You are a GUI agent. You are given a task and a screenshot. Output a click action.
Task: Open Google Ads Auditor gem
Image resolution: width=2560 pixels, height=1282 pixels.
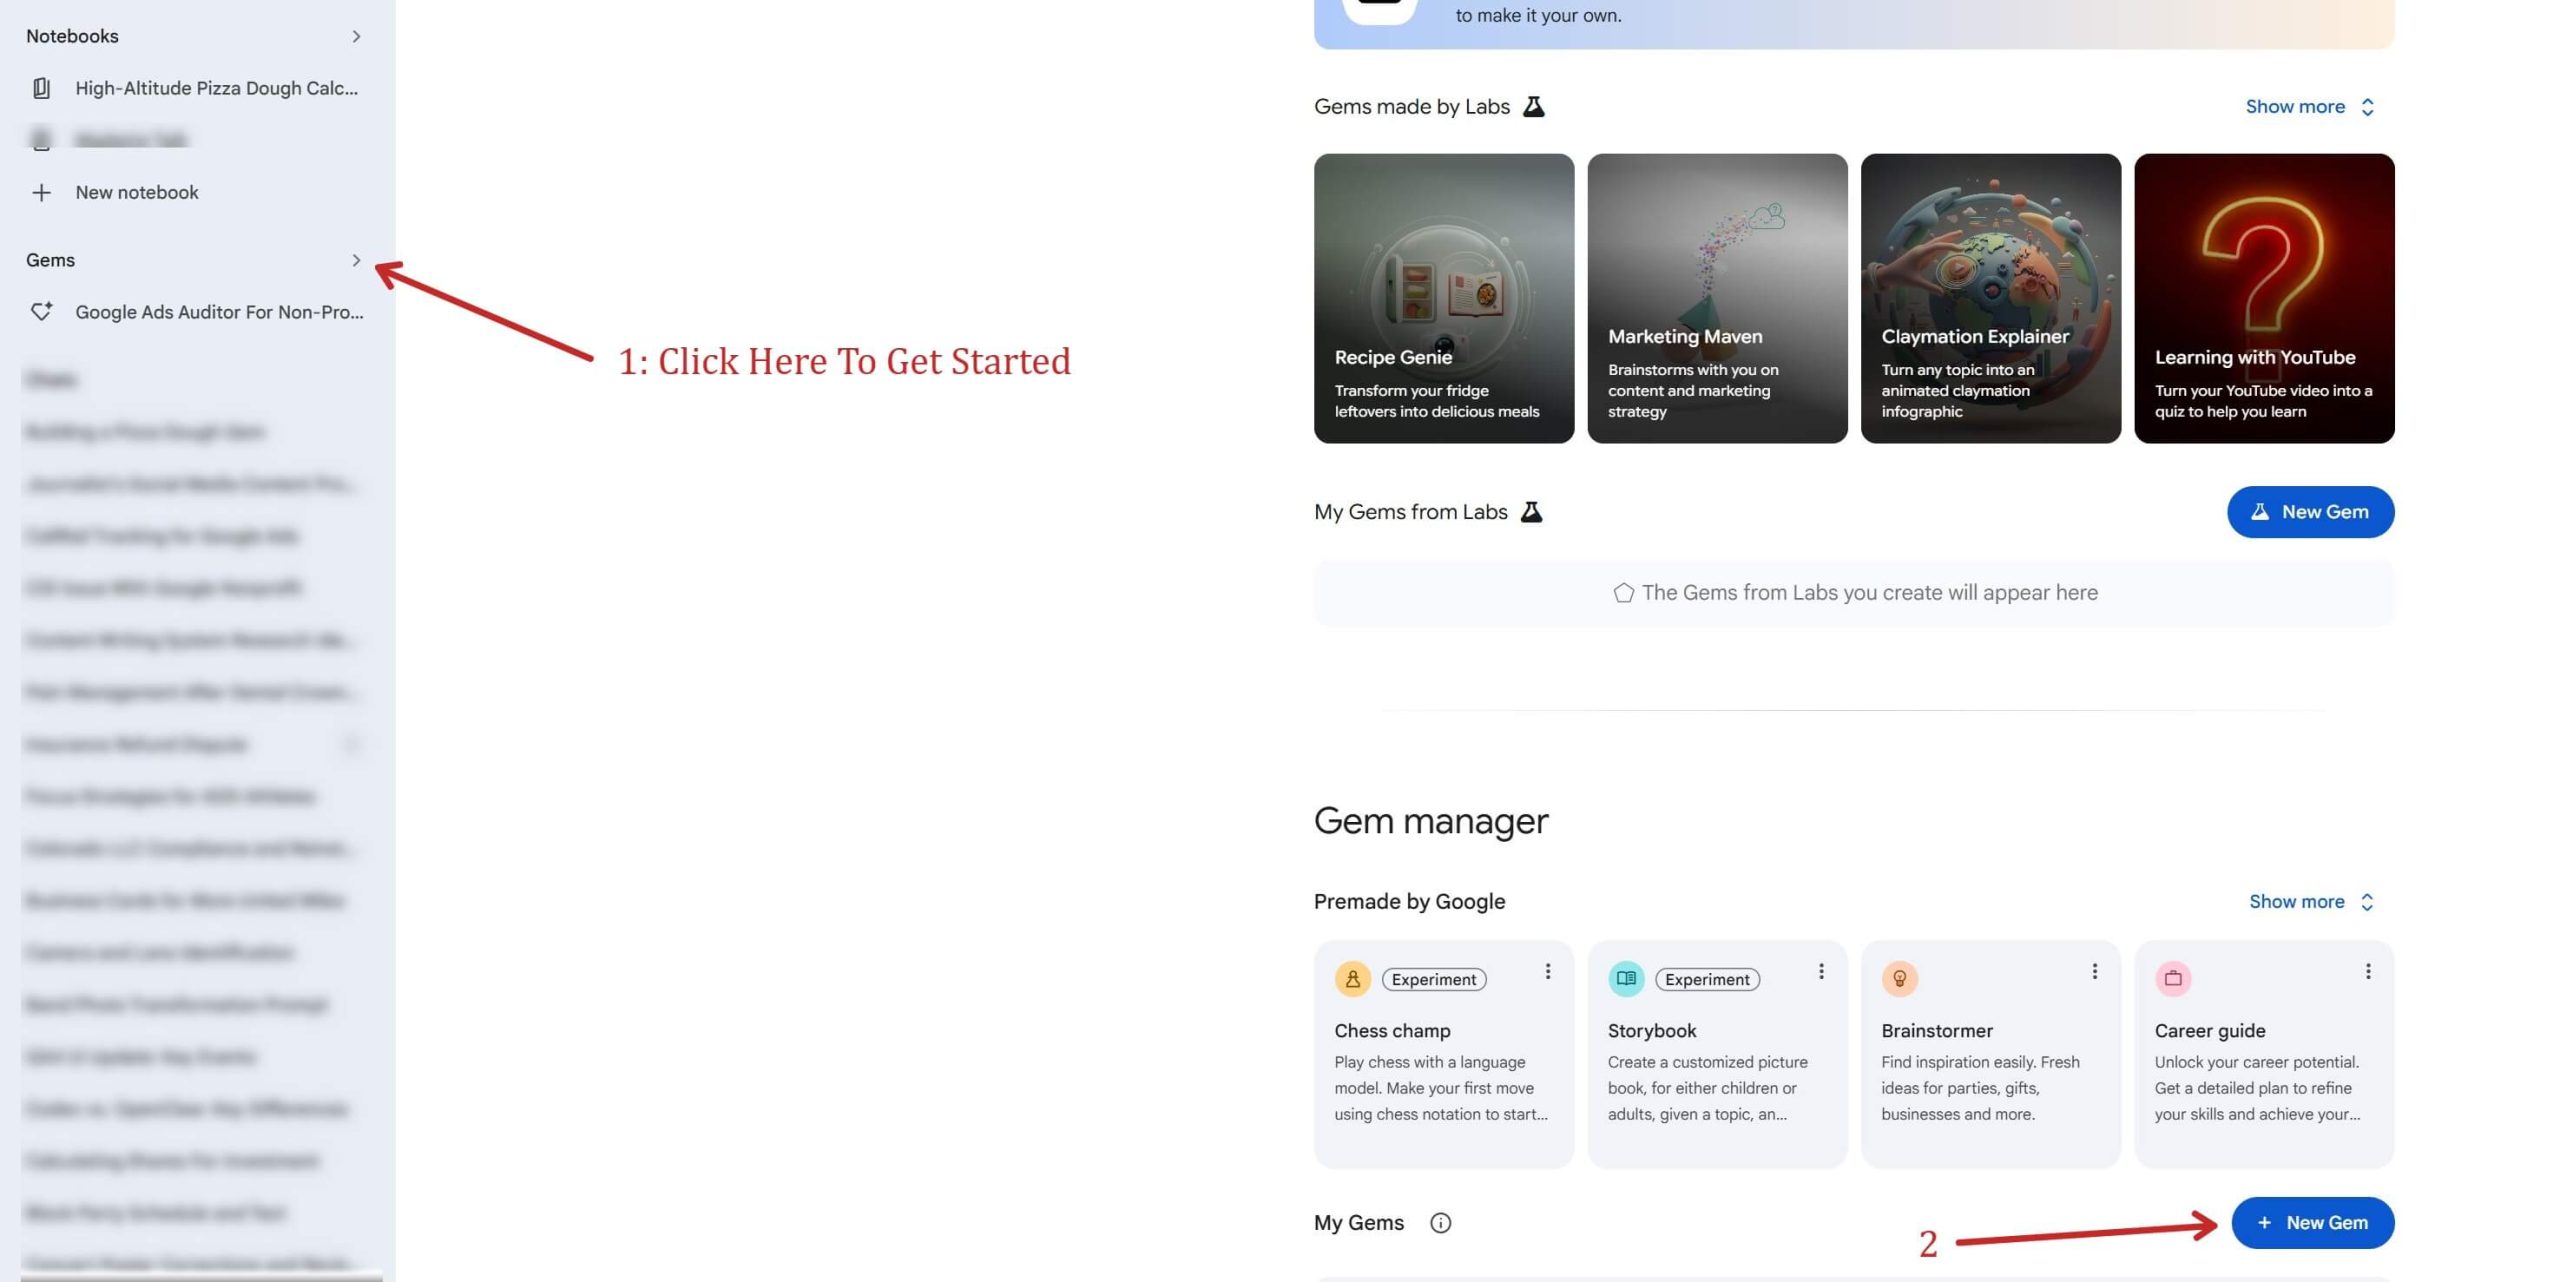(x=218, y=312)
